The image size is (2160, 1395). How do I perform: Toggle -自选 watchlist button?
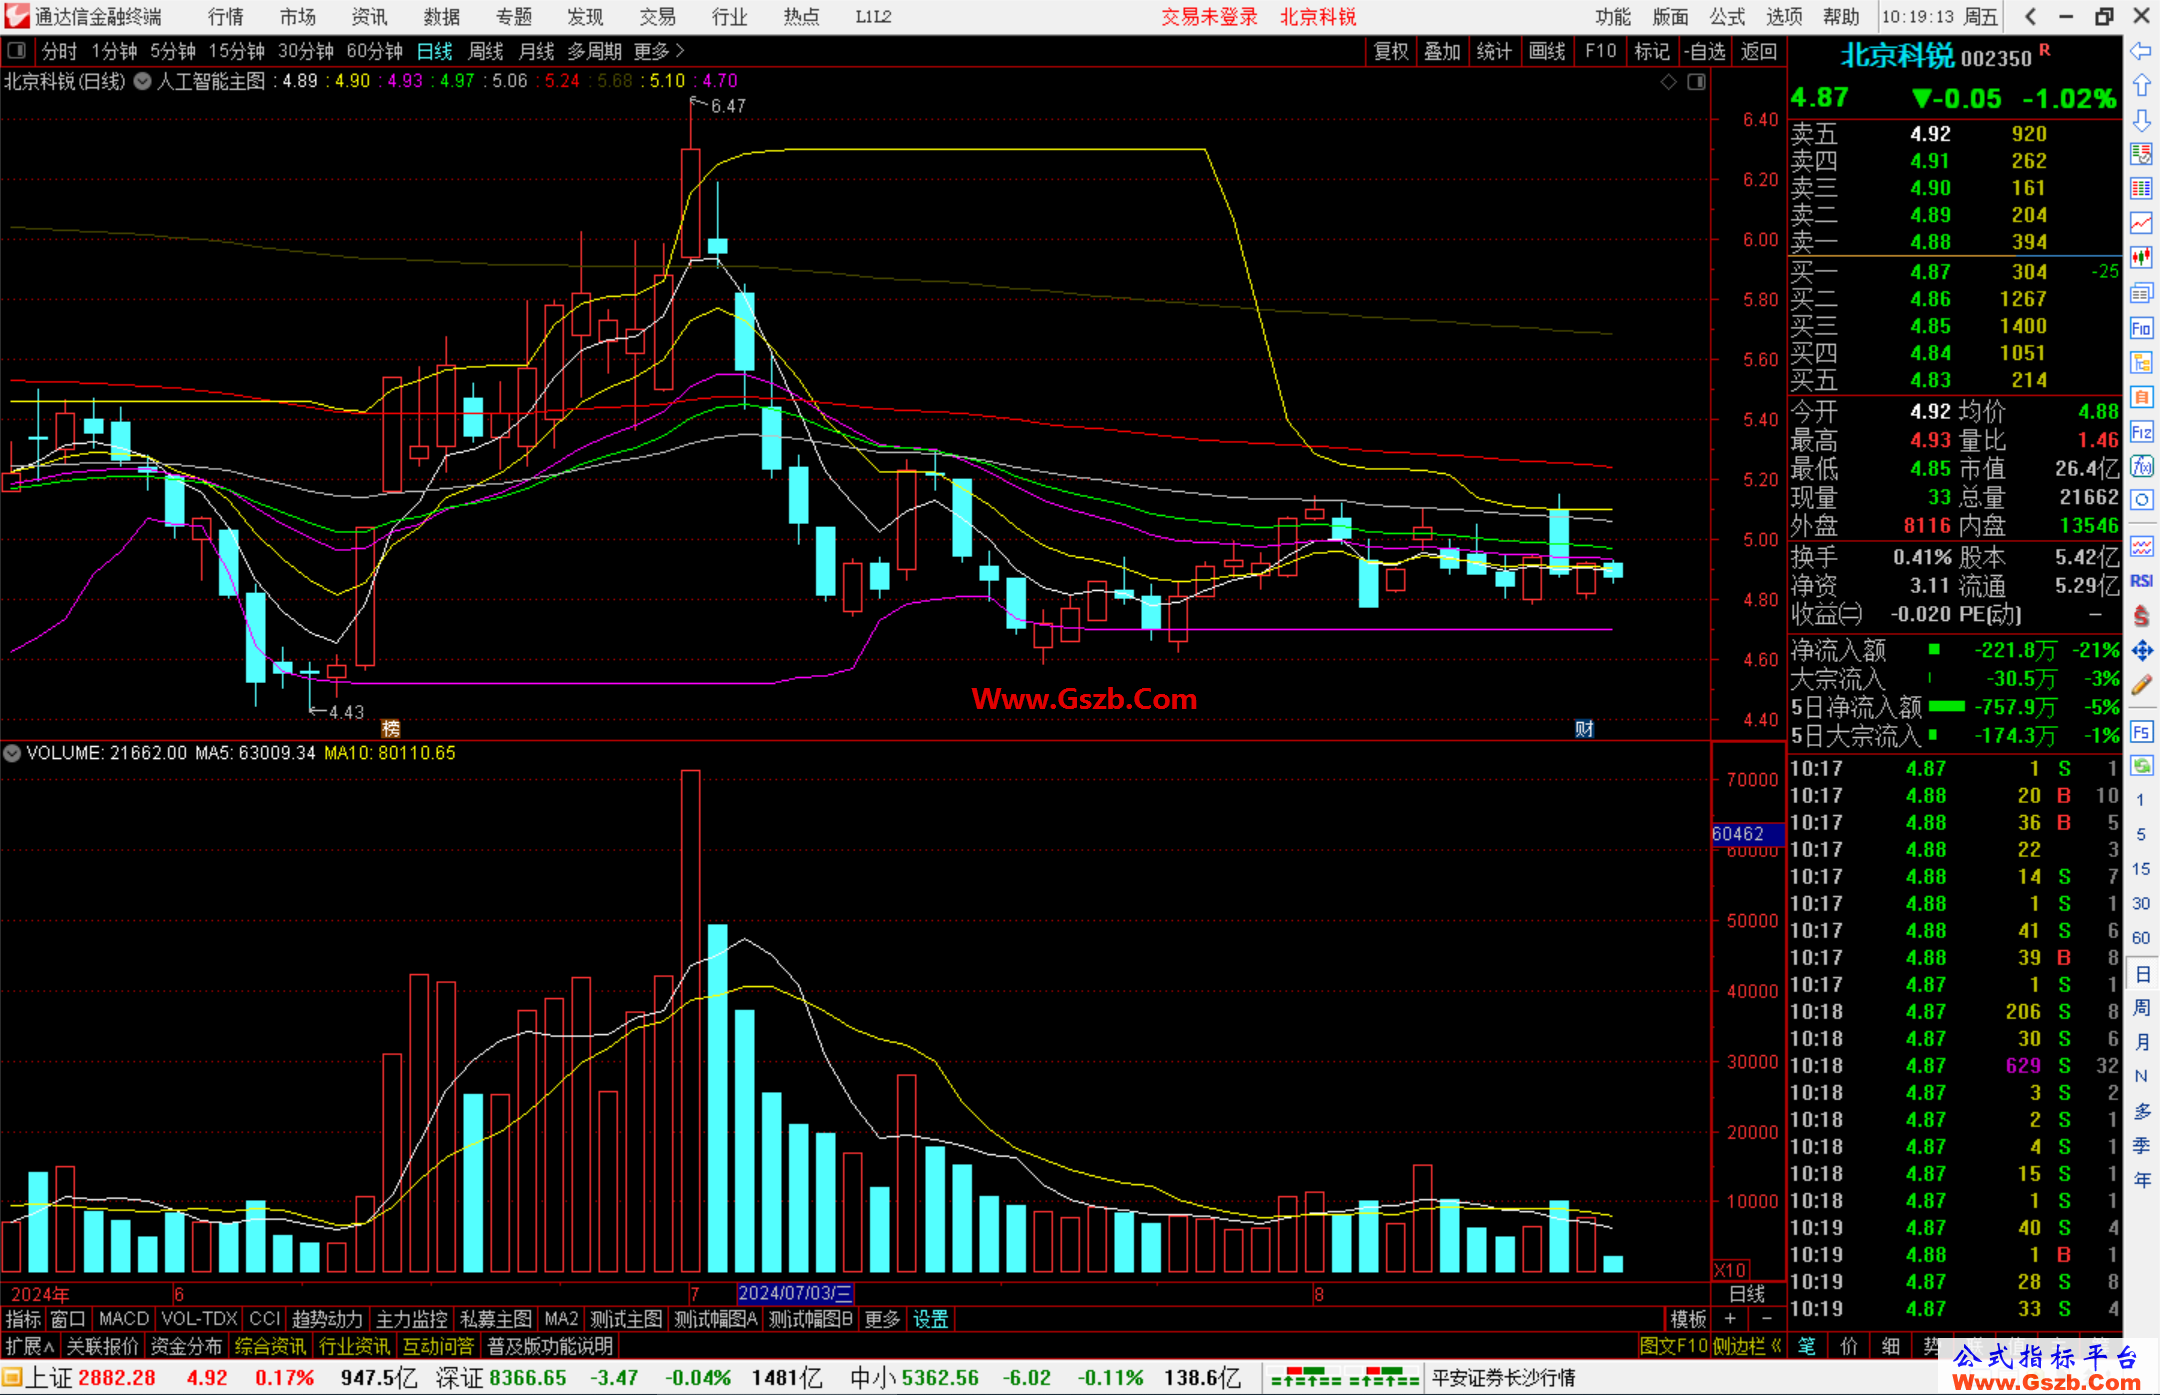click(1705, 51)
